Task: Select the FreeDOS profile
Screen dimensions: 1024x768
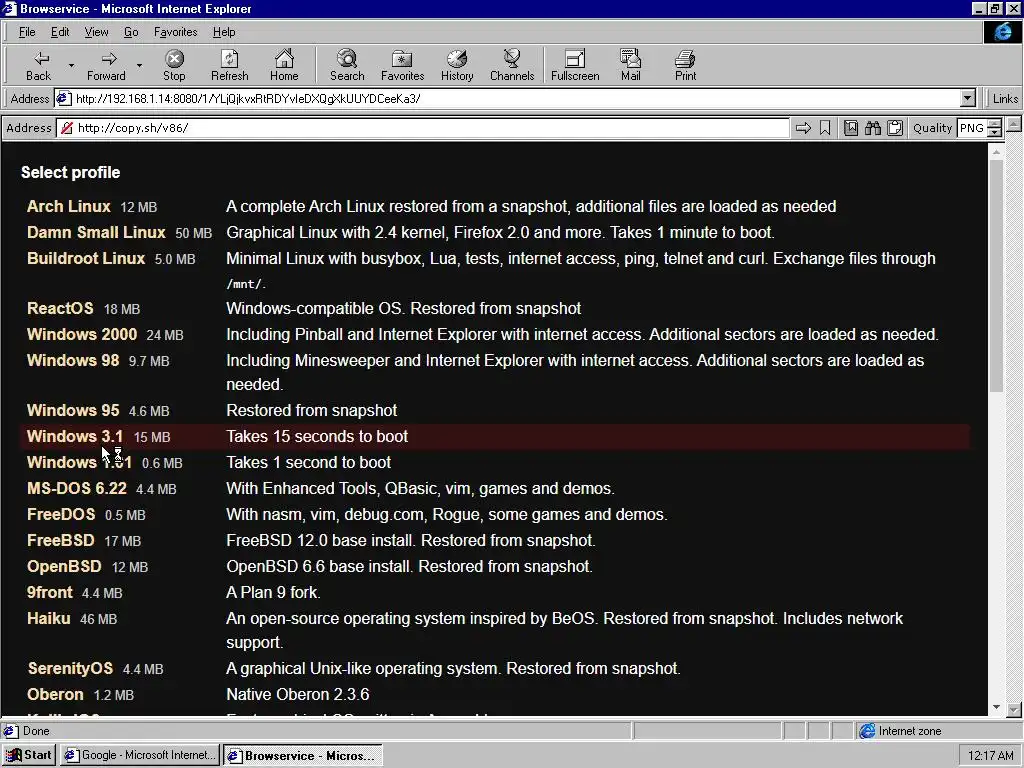Action: 61,515
